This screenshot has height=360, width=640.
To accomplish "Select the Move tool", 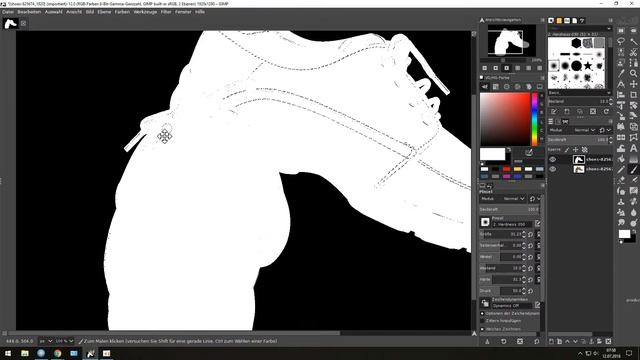I will [633, 84].
